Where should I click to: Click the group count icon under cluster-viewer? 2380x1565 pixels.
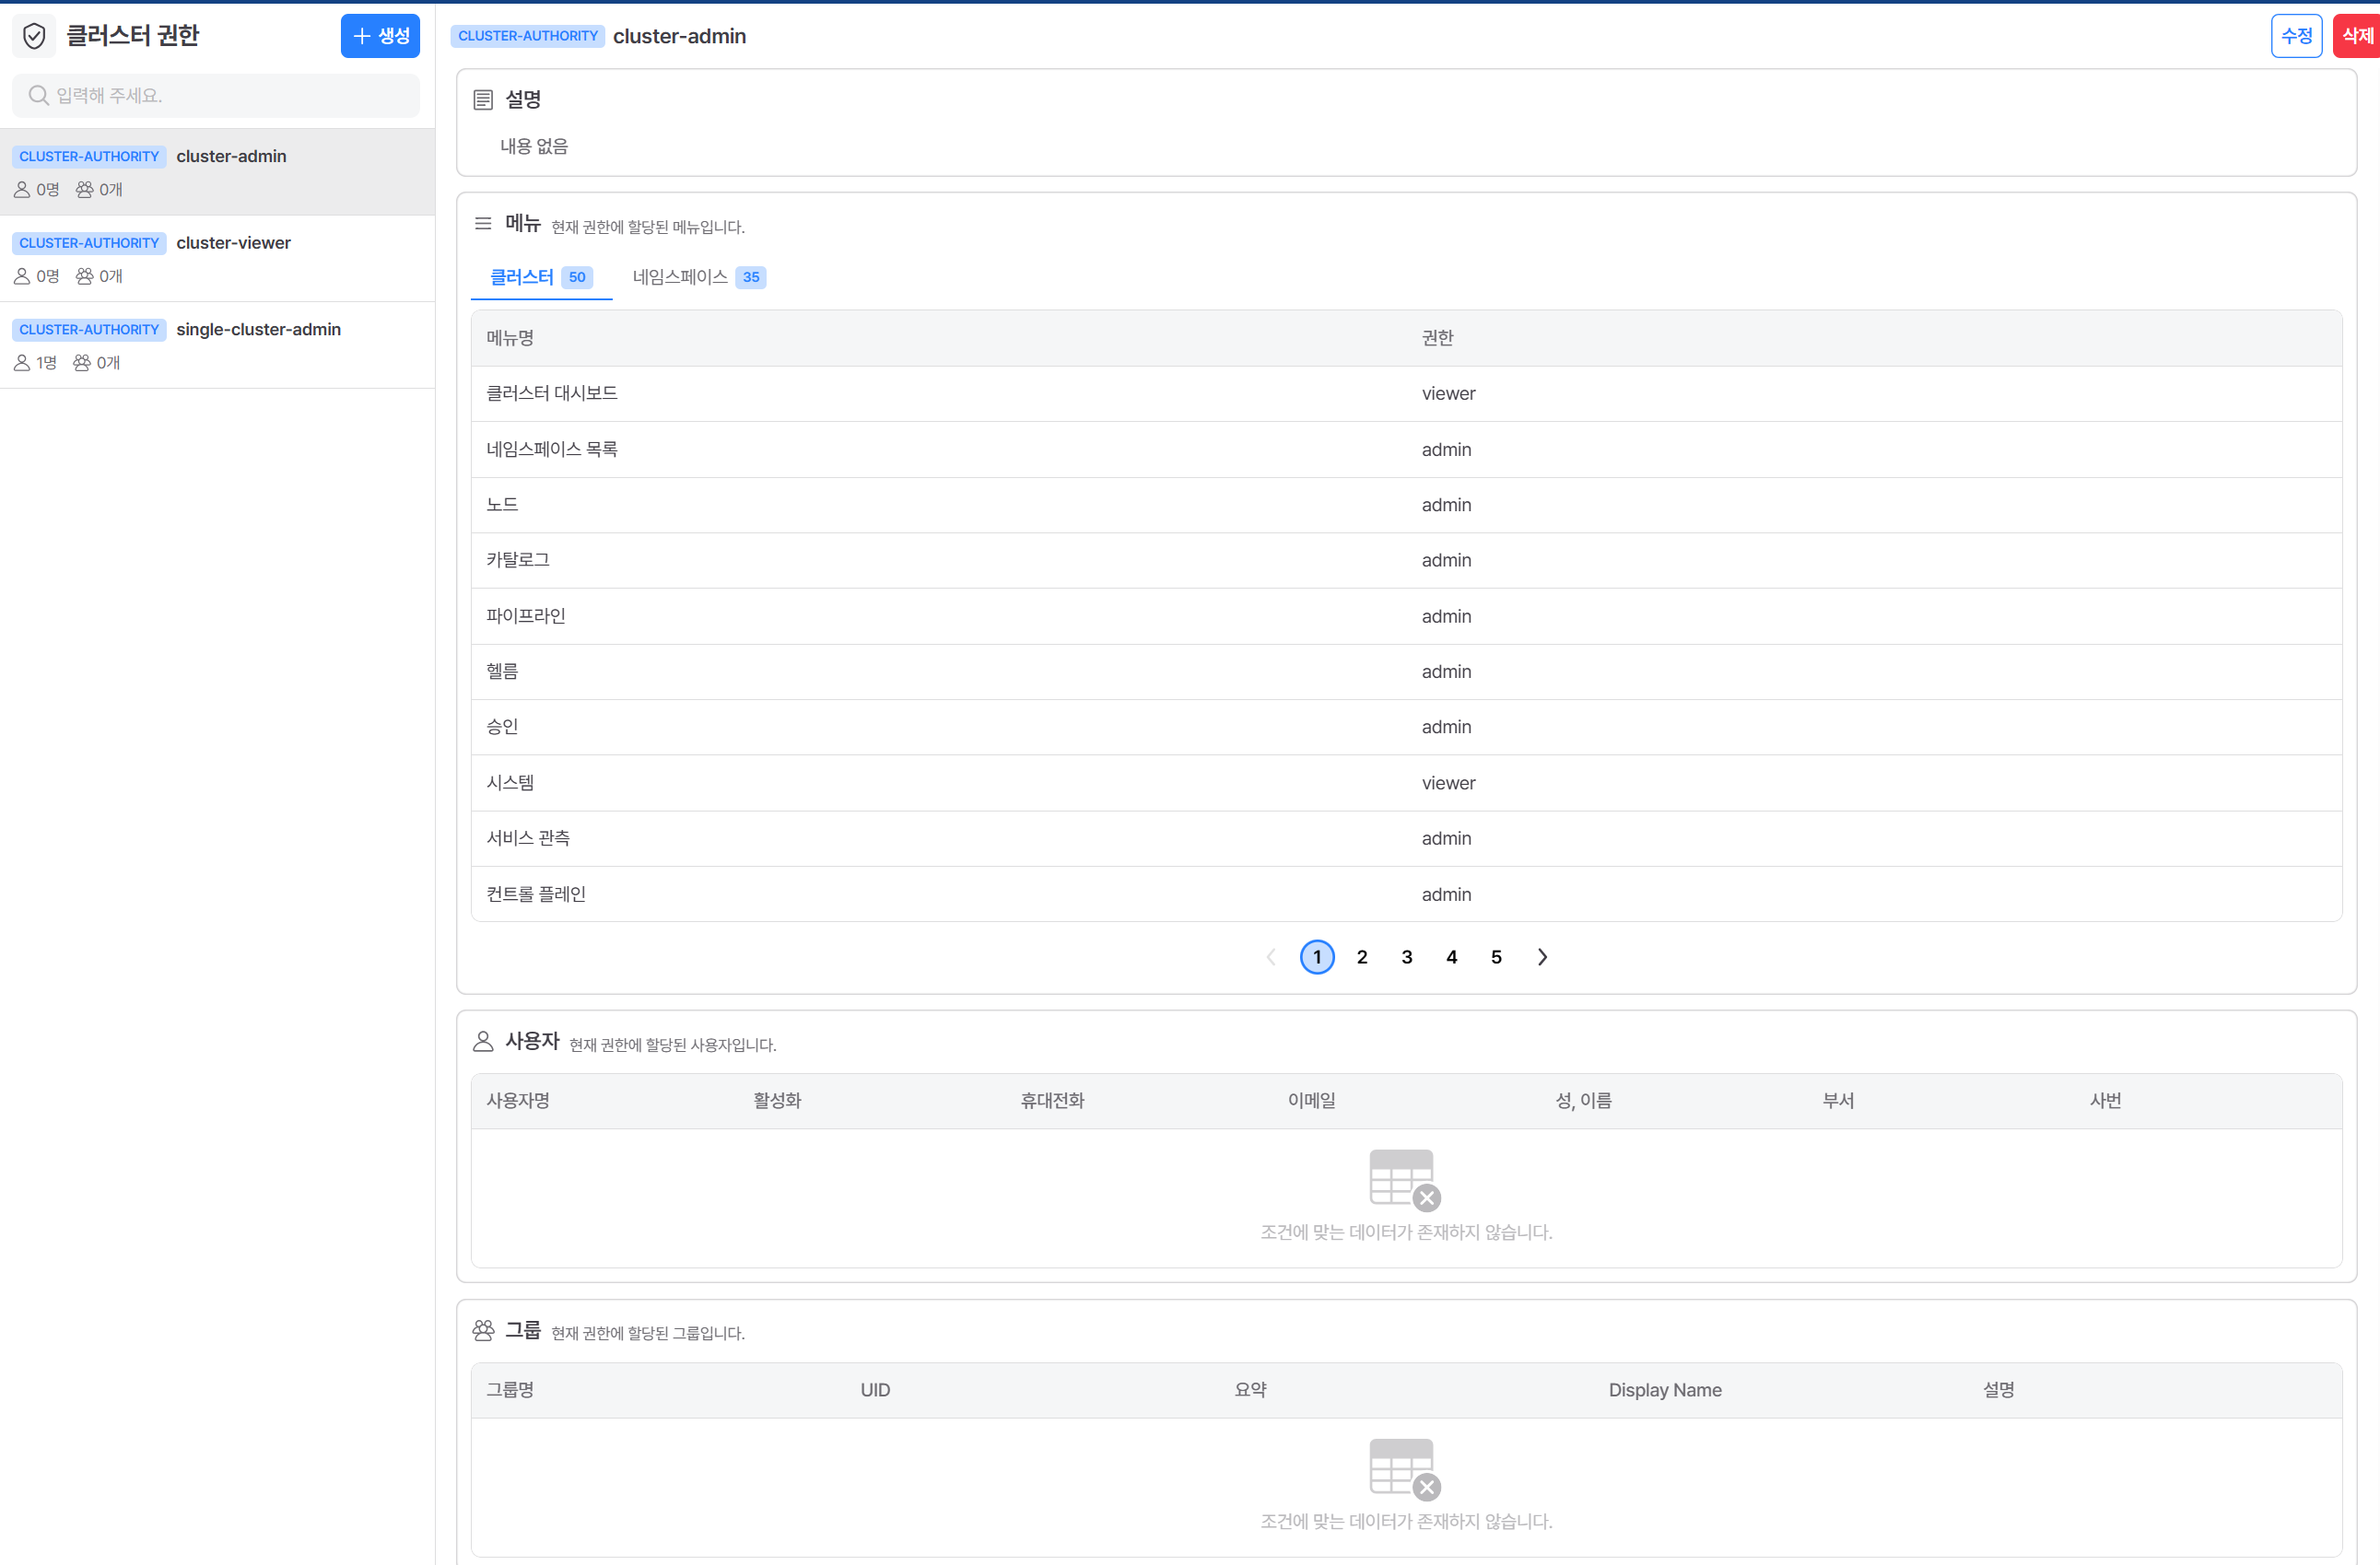pyautogui.click(x=85, y=276)
